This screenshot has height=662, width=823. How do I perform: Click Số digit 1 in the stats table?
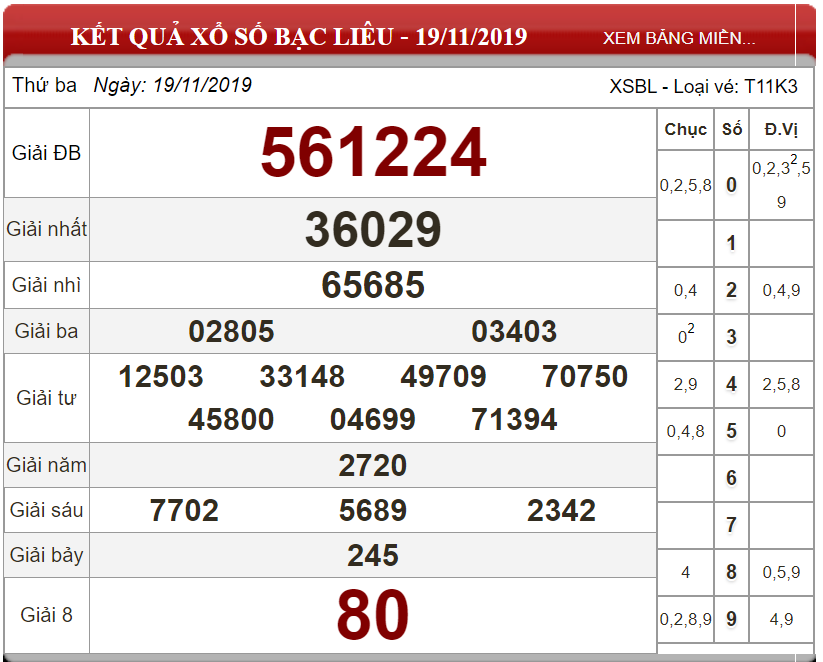coord(732,243)
